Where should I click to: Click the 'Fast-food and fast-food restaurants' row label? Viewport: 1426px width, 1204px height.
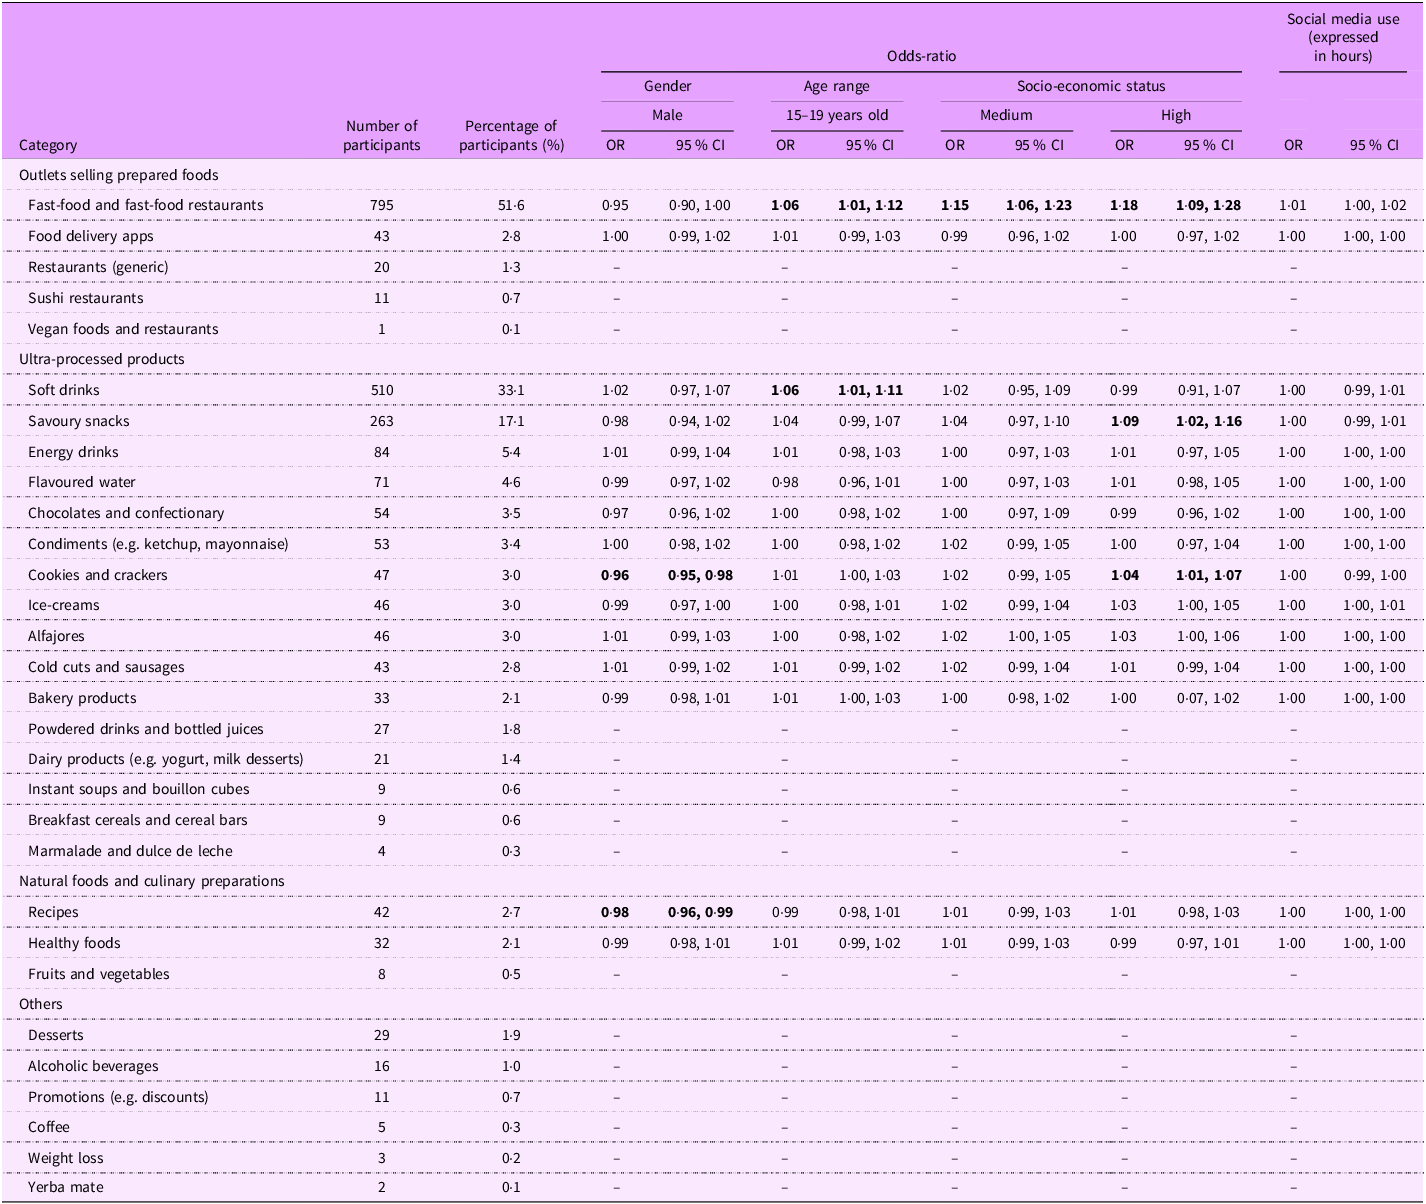point(145,205)
